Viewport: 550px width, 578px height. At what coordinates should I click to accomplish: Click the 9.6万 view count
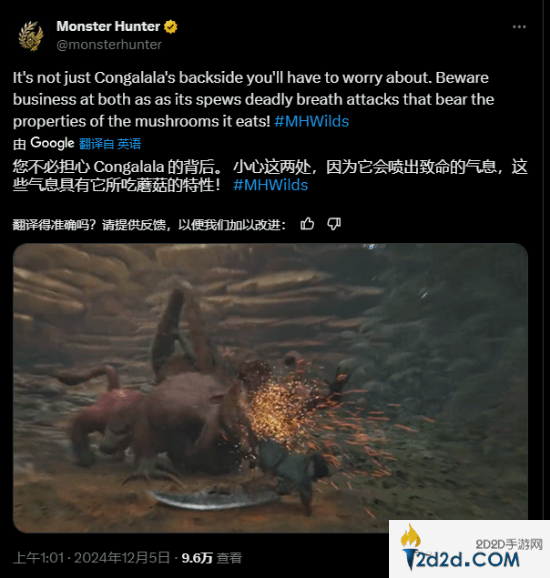tap(197, 558)
